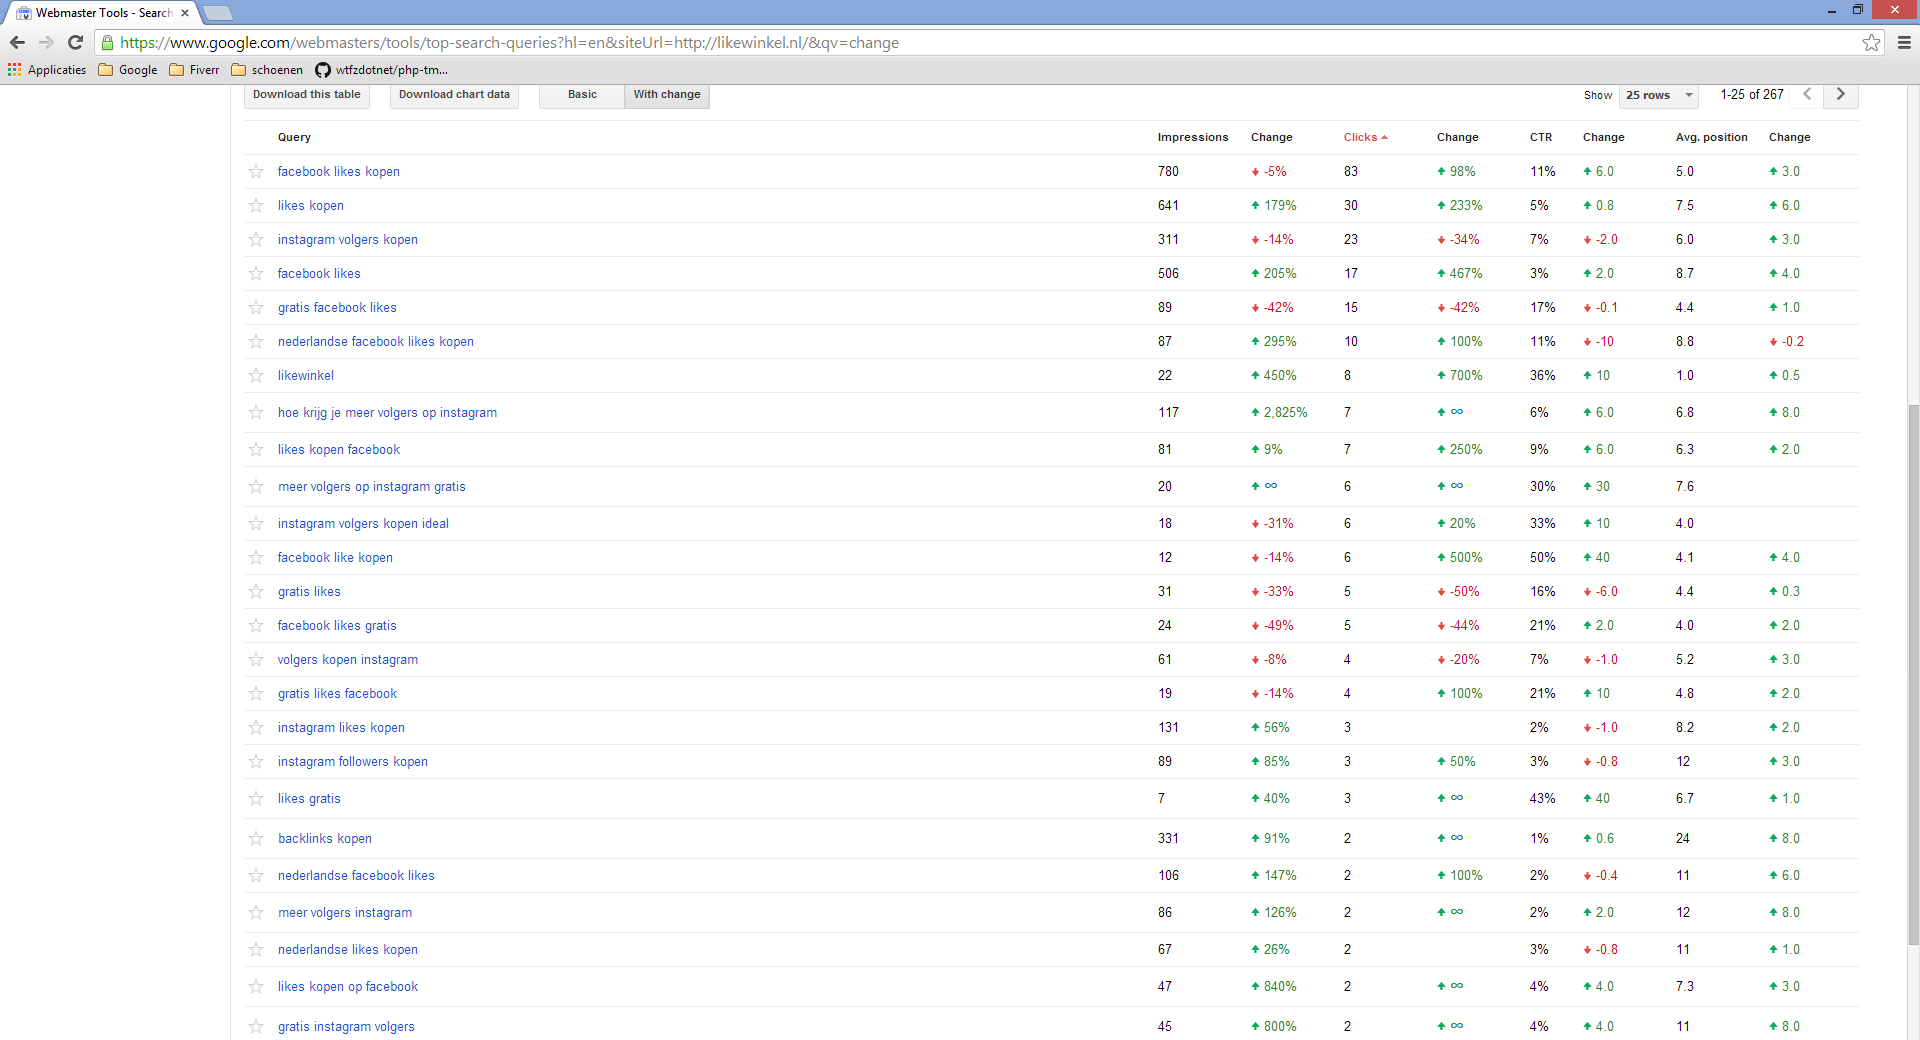Go back with browser back arrow
Screen dimensions: 1920x1040
pos(17,42)
